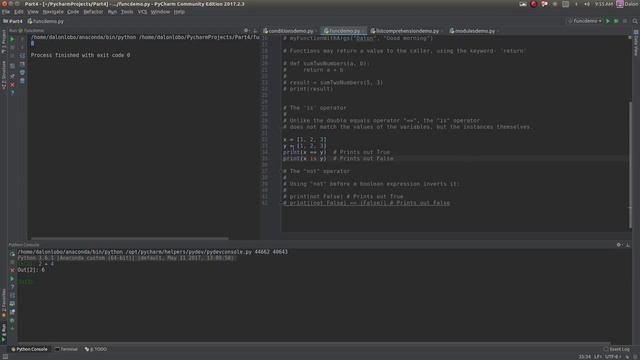Open the Help menu

pos(179,12)
